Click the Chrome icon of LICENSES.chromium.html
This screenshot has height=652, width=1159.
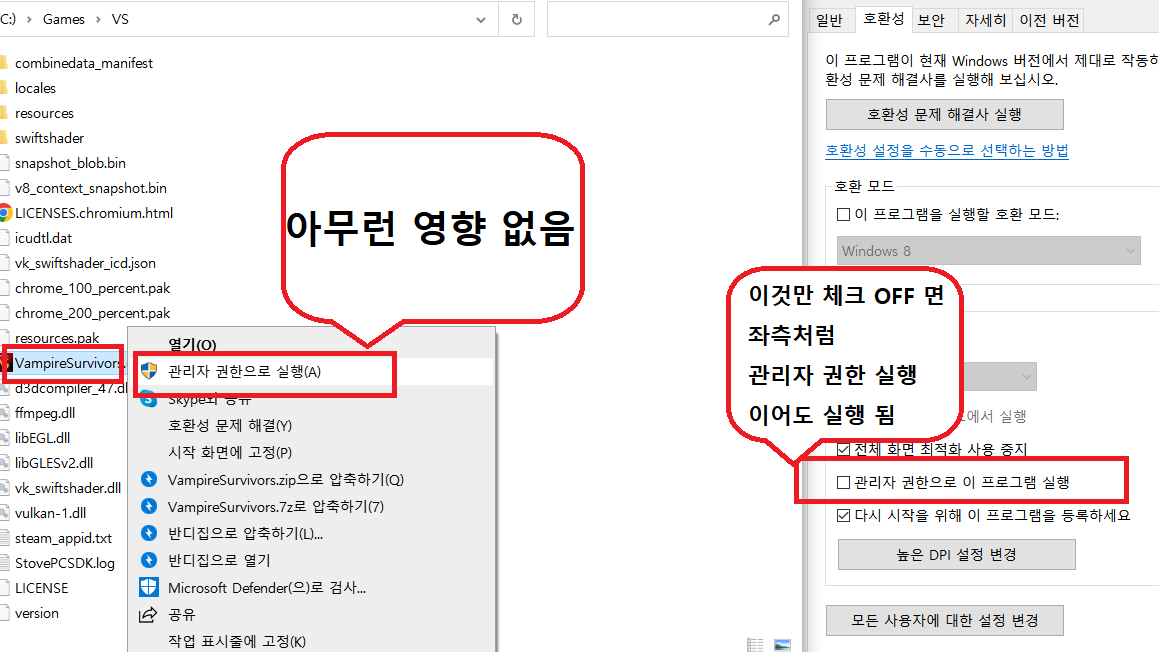(x=4, y=213)
